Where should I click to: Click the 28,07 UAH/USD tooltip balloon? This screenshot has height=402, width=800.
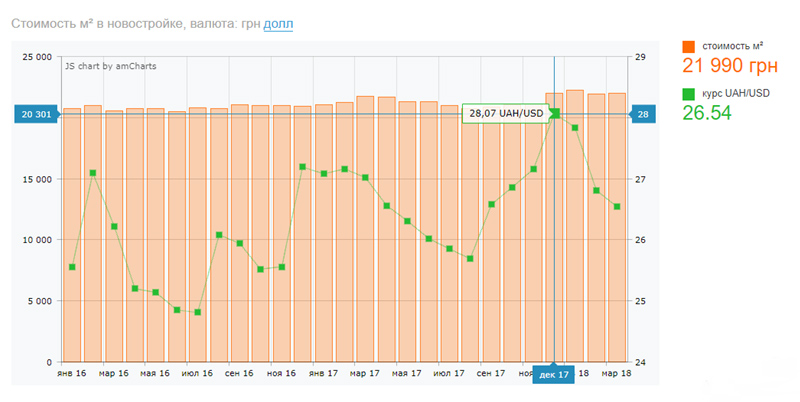click(x=505, y=113)
